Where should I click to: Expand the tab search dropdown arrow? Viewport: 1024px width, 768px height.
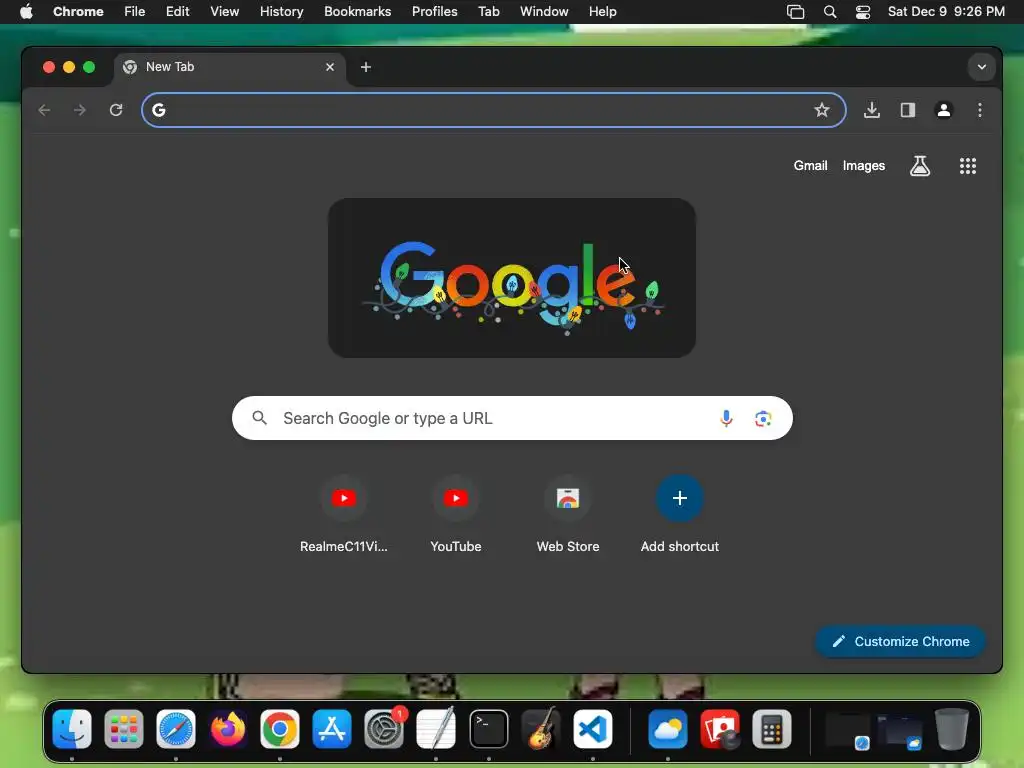[x=982, y=67]
